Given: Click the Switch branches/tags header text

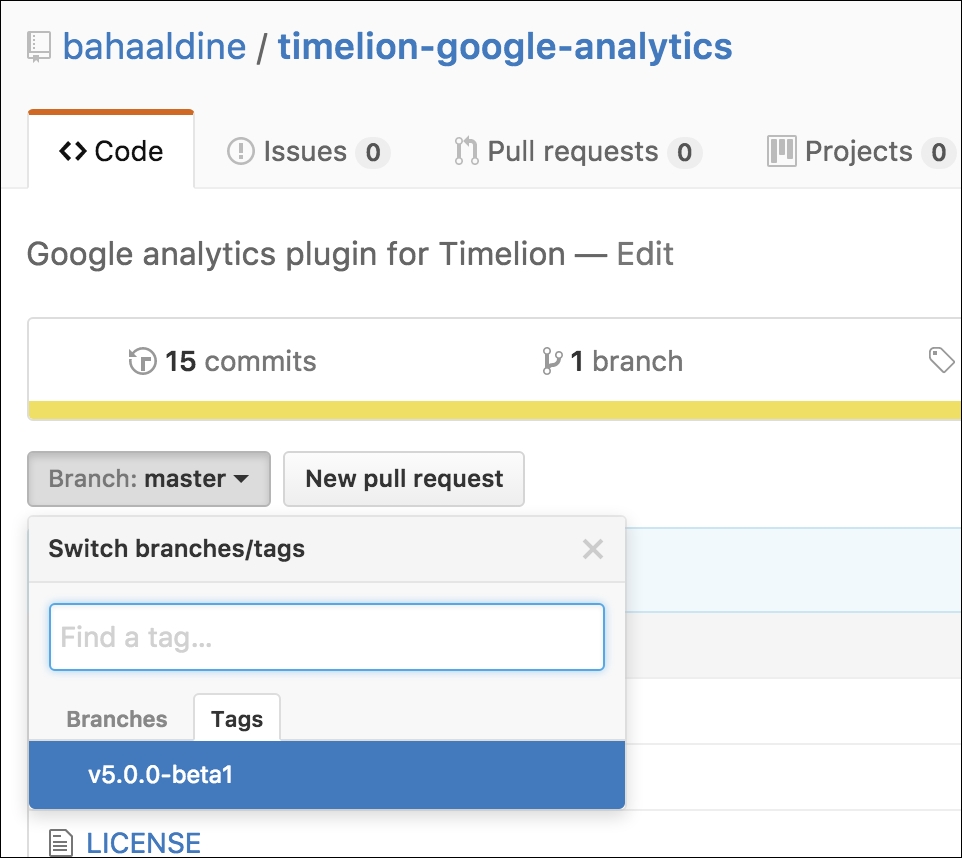Looking at the screenshot, I should pyautogui.click(x=177, y=549).
